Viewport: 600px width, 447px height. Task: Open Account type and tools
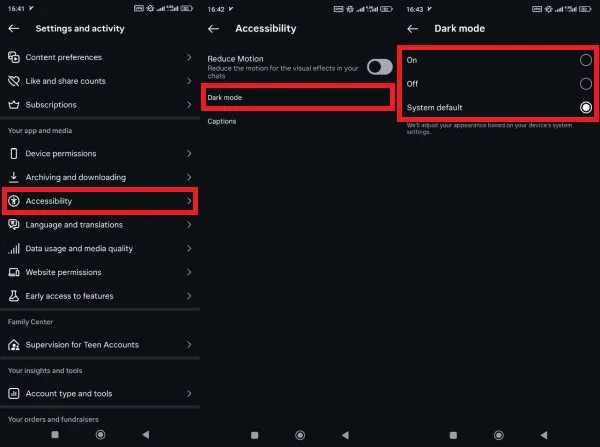100,393
